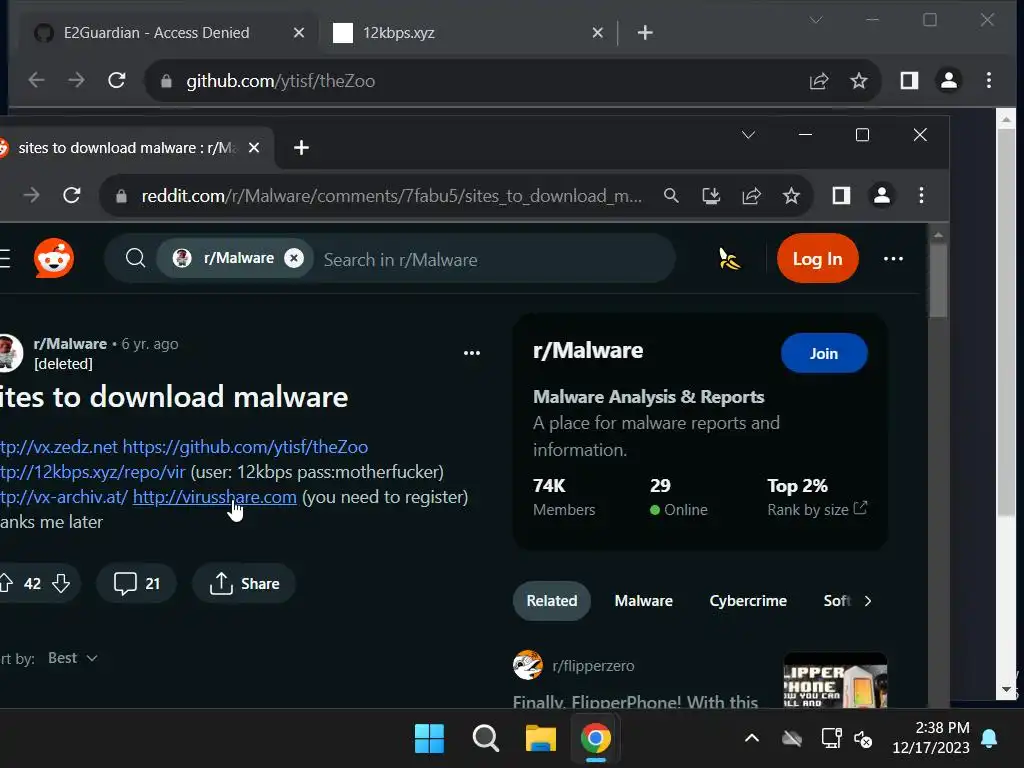The width and height of the screenshot is (1024, 768).
Task: Open the notification bell in taskbar
Action: tap(989, 738)
